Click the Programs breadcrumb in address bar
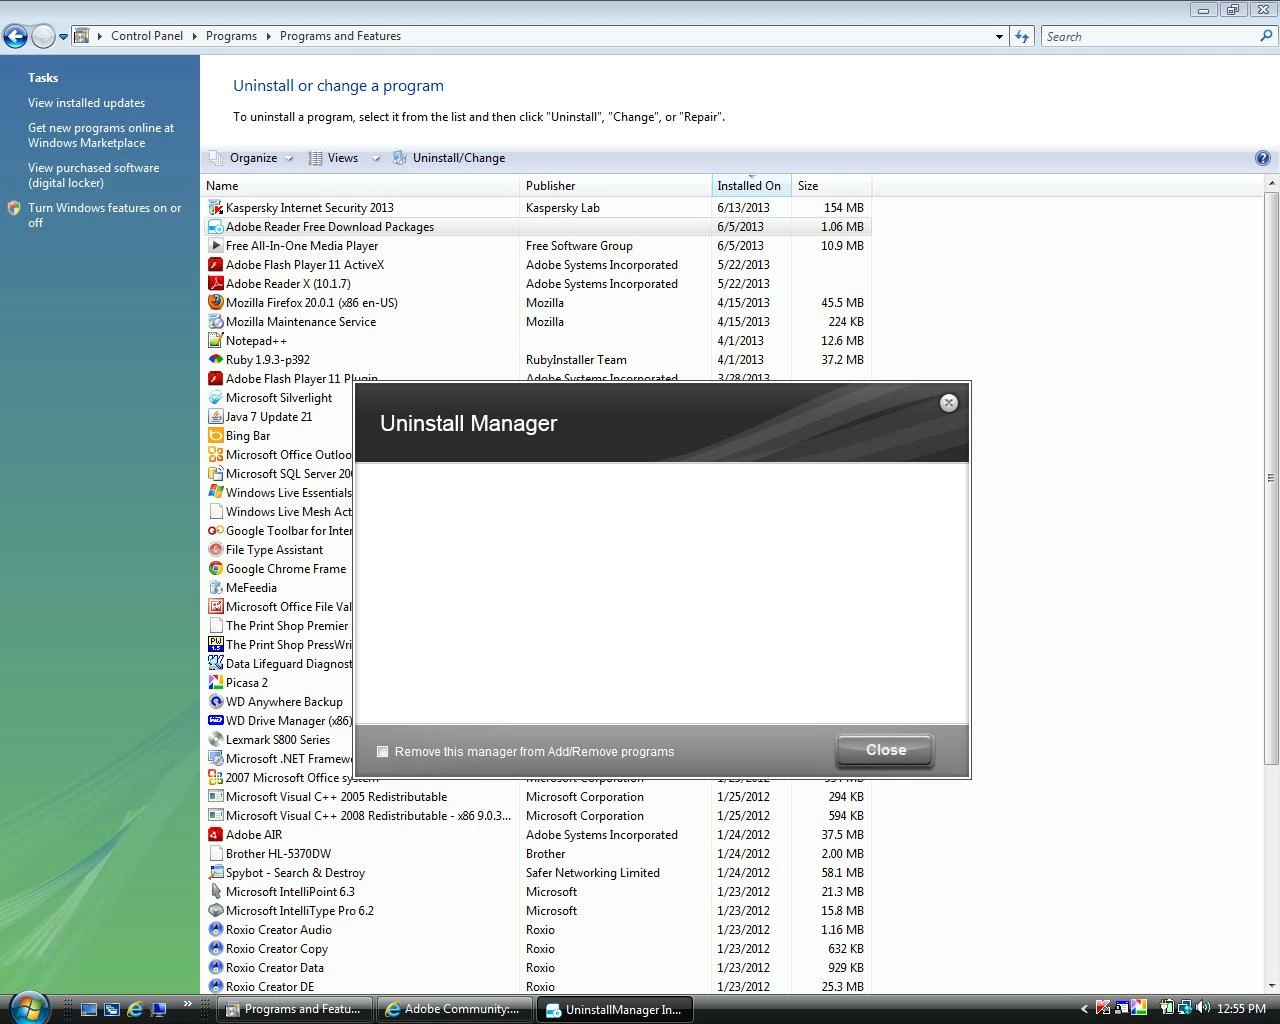Image resolution: width=1280 pixels, height=1024 pixels. (x=231, y=36)
